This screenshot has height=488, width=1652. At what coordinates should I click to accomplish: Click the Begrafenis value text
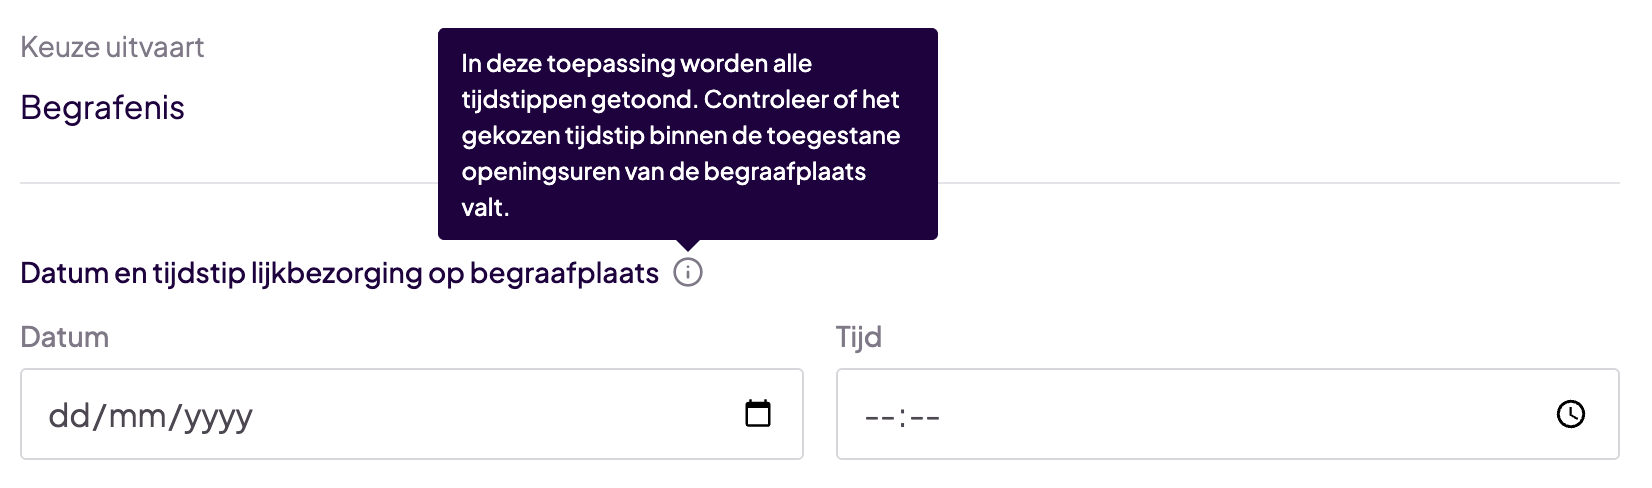tap(102, 108)
